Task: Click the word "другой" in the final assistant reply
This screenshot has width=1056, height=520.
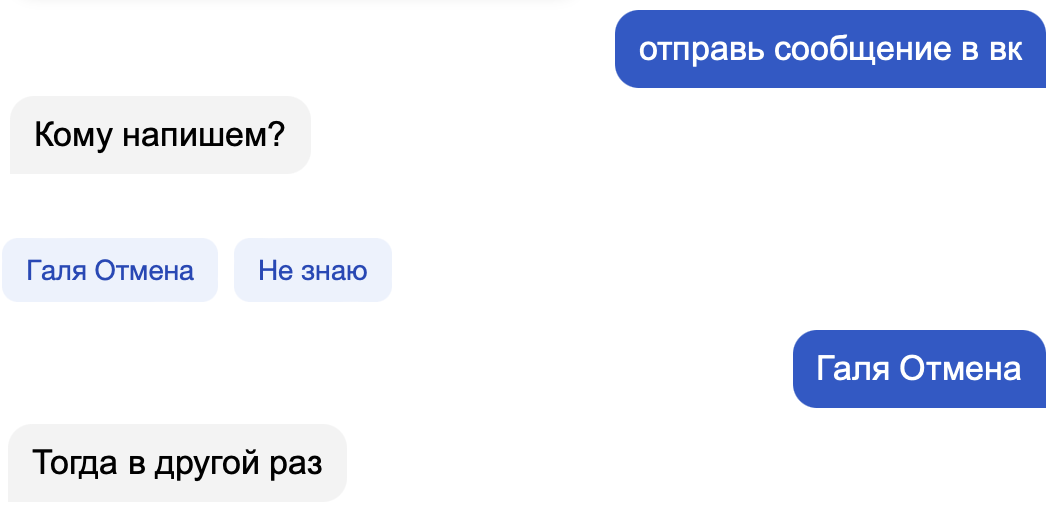Action: (208, 464)
